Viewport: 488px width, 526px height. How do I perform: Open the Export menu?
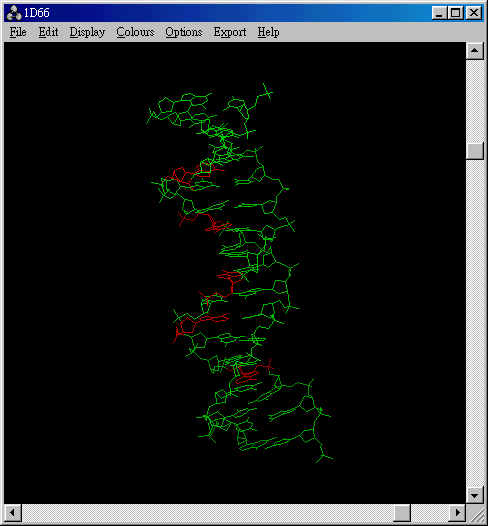coord(230,32)
